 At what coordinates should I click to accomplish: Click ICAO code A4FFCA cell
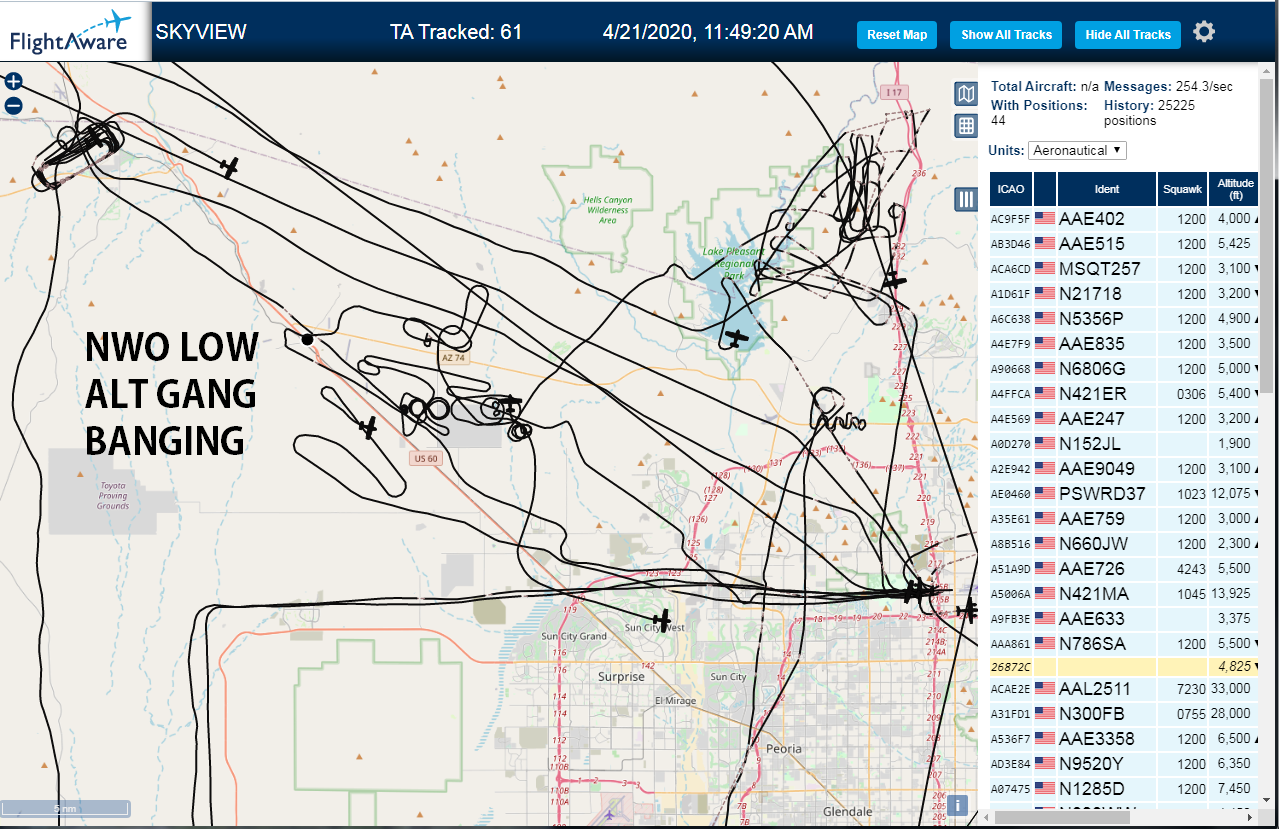[1010, 395]
